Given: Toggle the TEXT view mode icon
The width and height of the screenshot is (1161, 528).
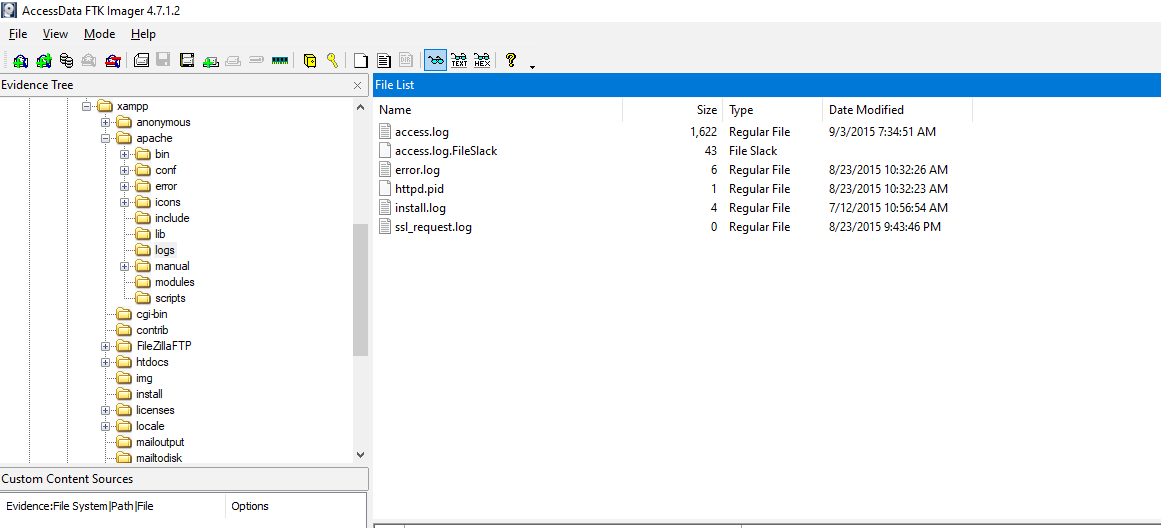Looking at the screenshot, I should 459,61.
